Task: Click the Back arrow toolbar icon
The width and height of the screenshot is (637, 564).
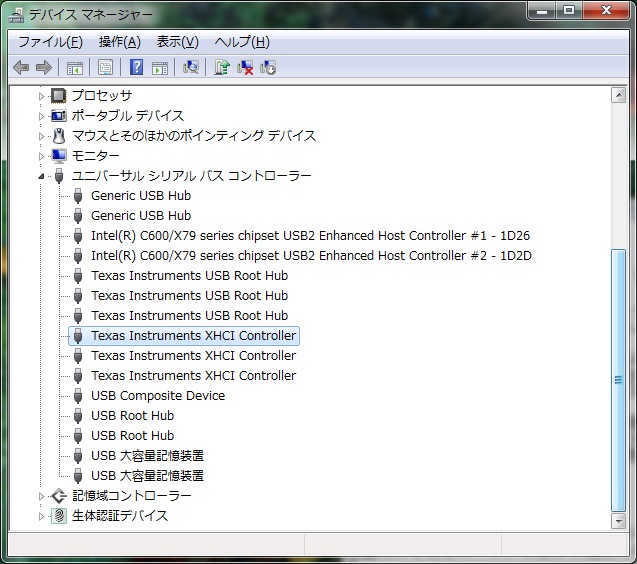Action: click(x=21, y=67)
